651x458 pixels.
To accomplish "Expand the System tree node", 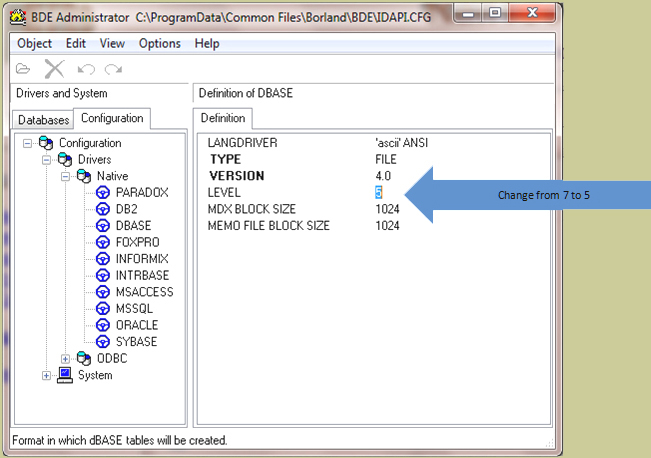I will [x=46, y=375].
